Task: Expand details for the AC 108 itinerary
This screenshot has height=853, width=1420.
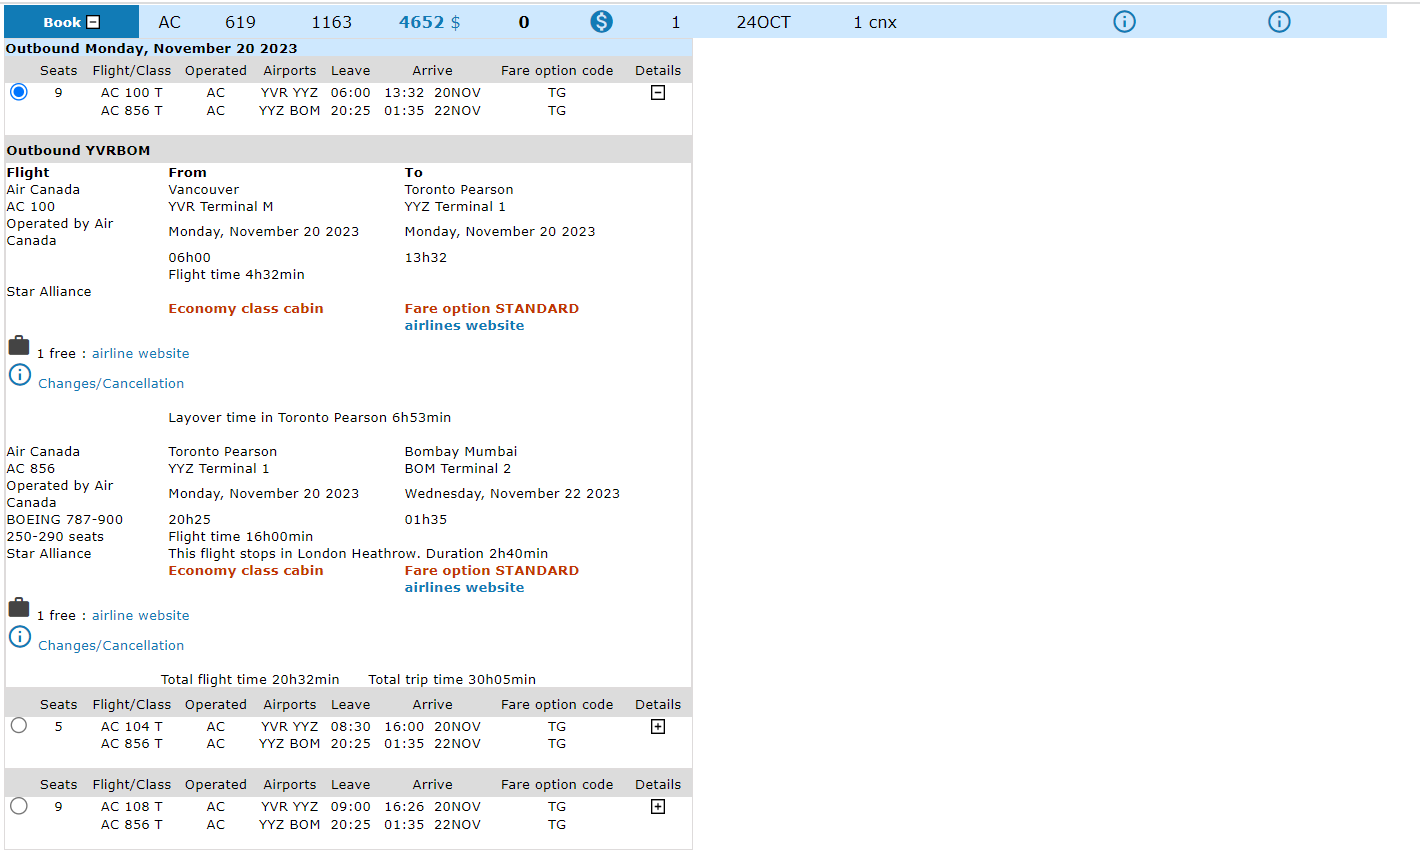Action: point(658,807)
